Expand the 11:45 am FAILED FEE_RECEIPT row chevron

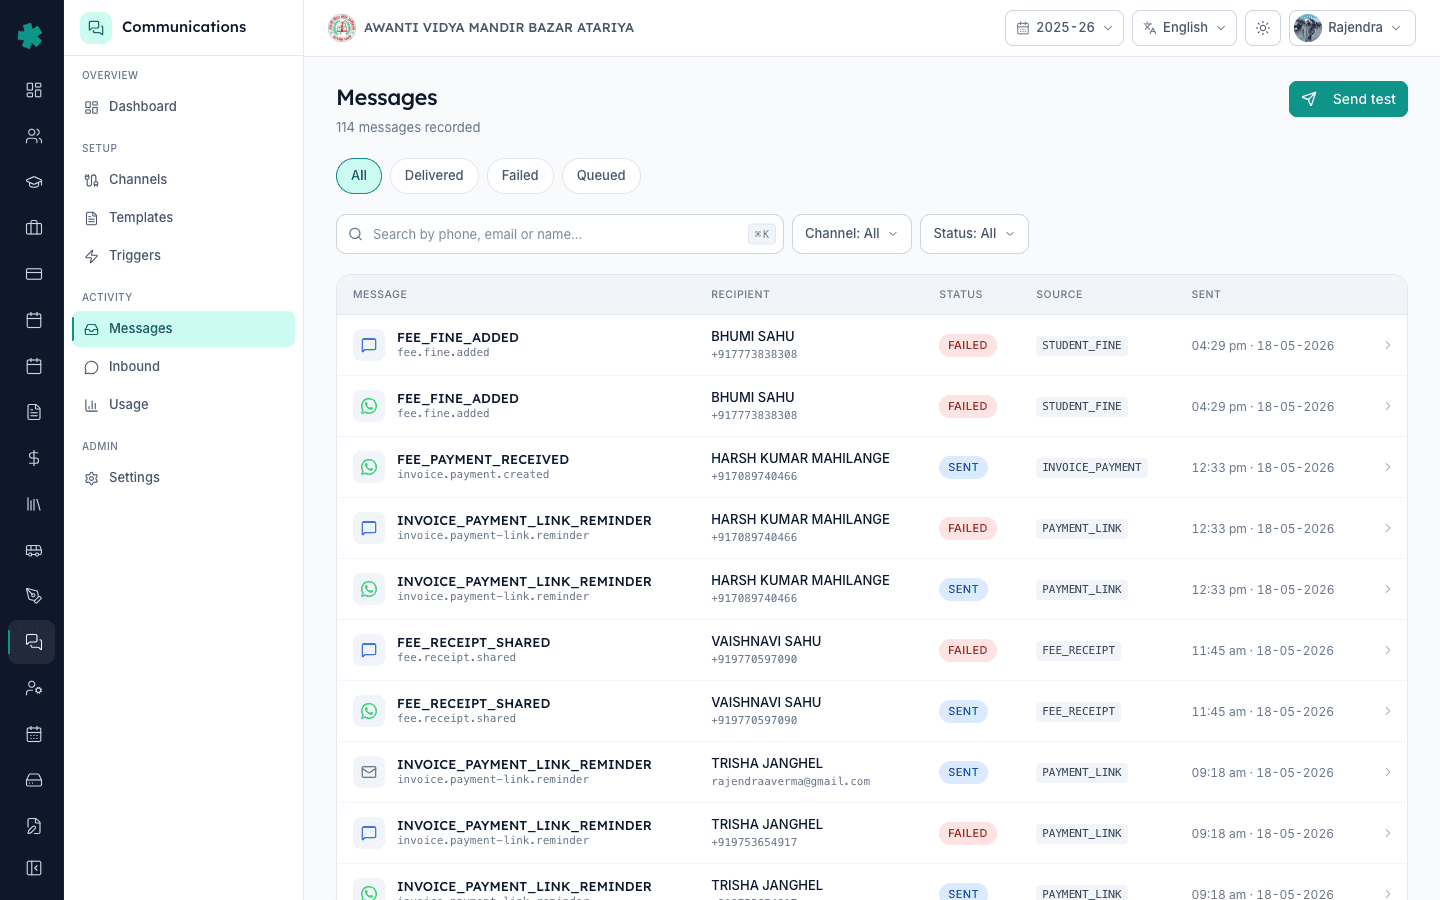point(1388,650)
